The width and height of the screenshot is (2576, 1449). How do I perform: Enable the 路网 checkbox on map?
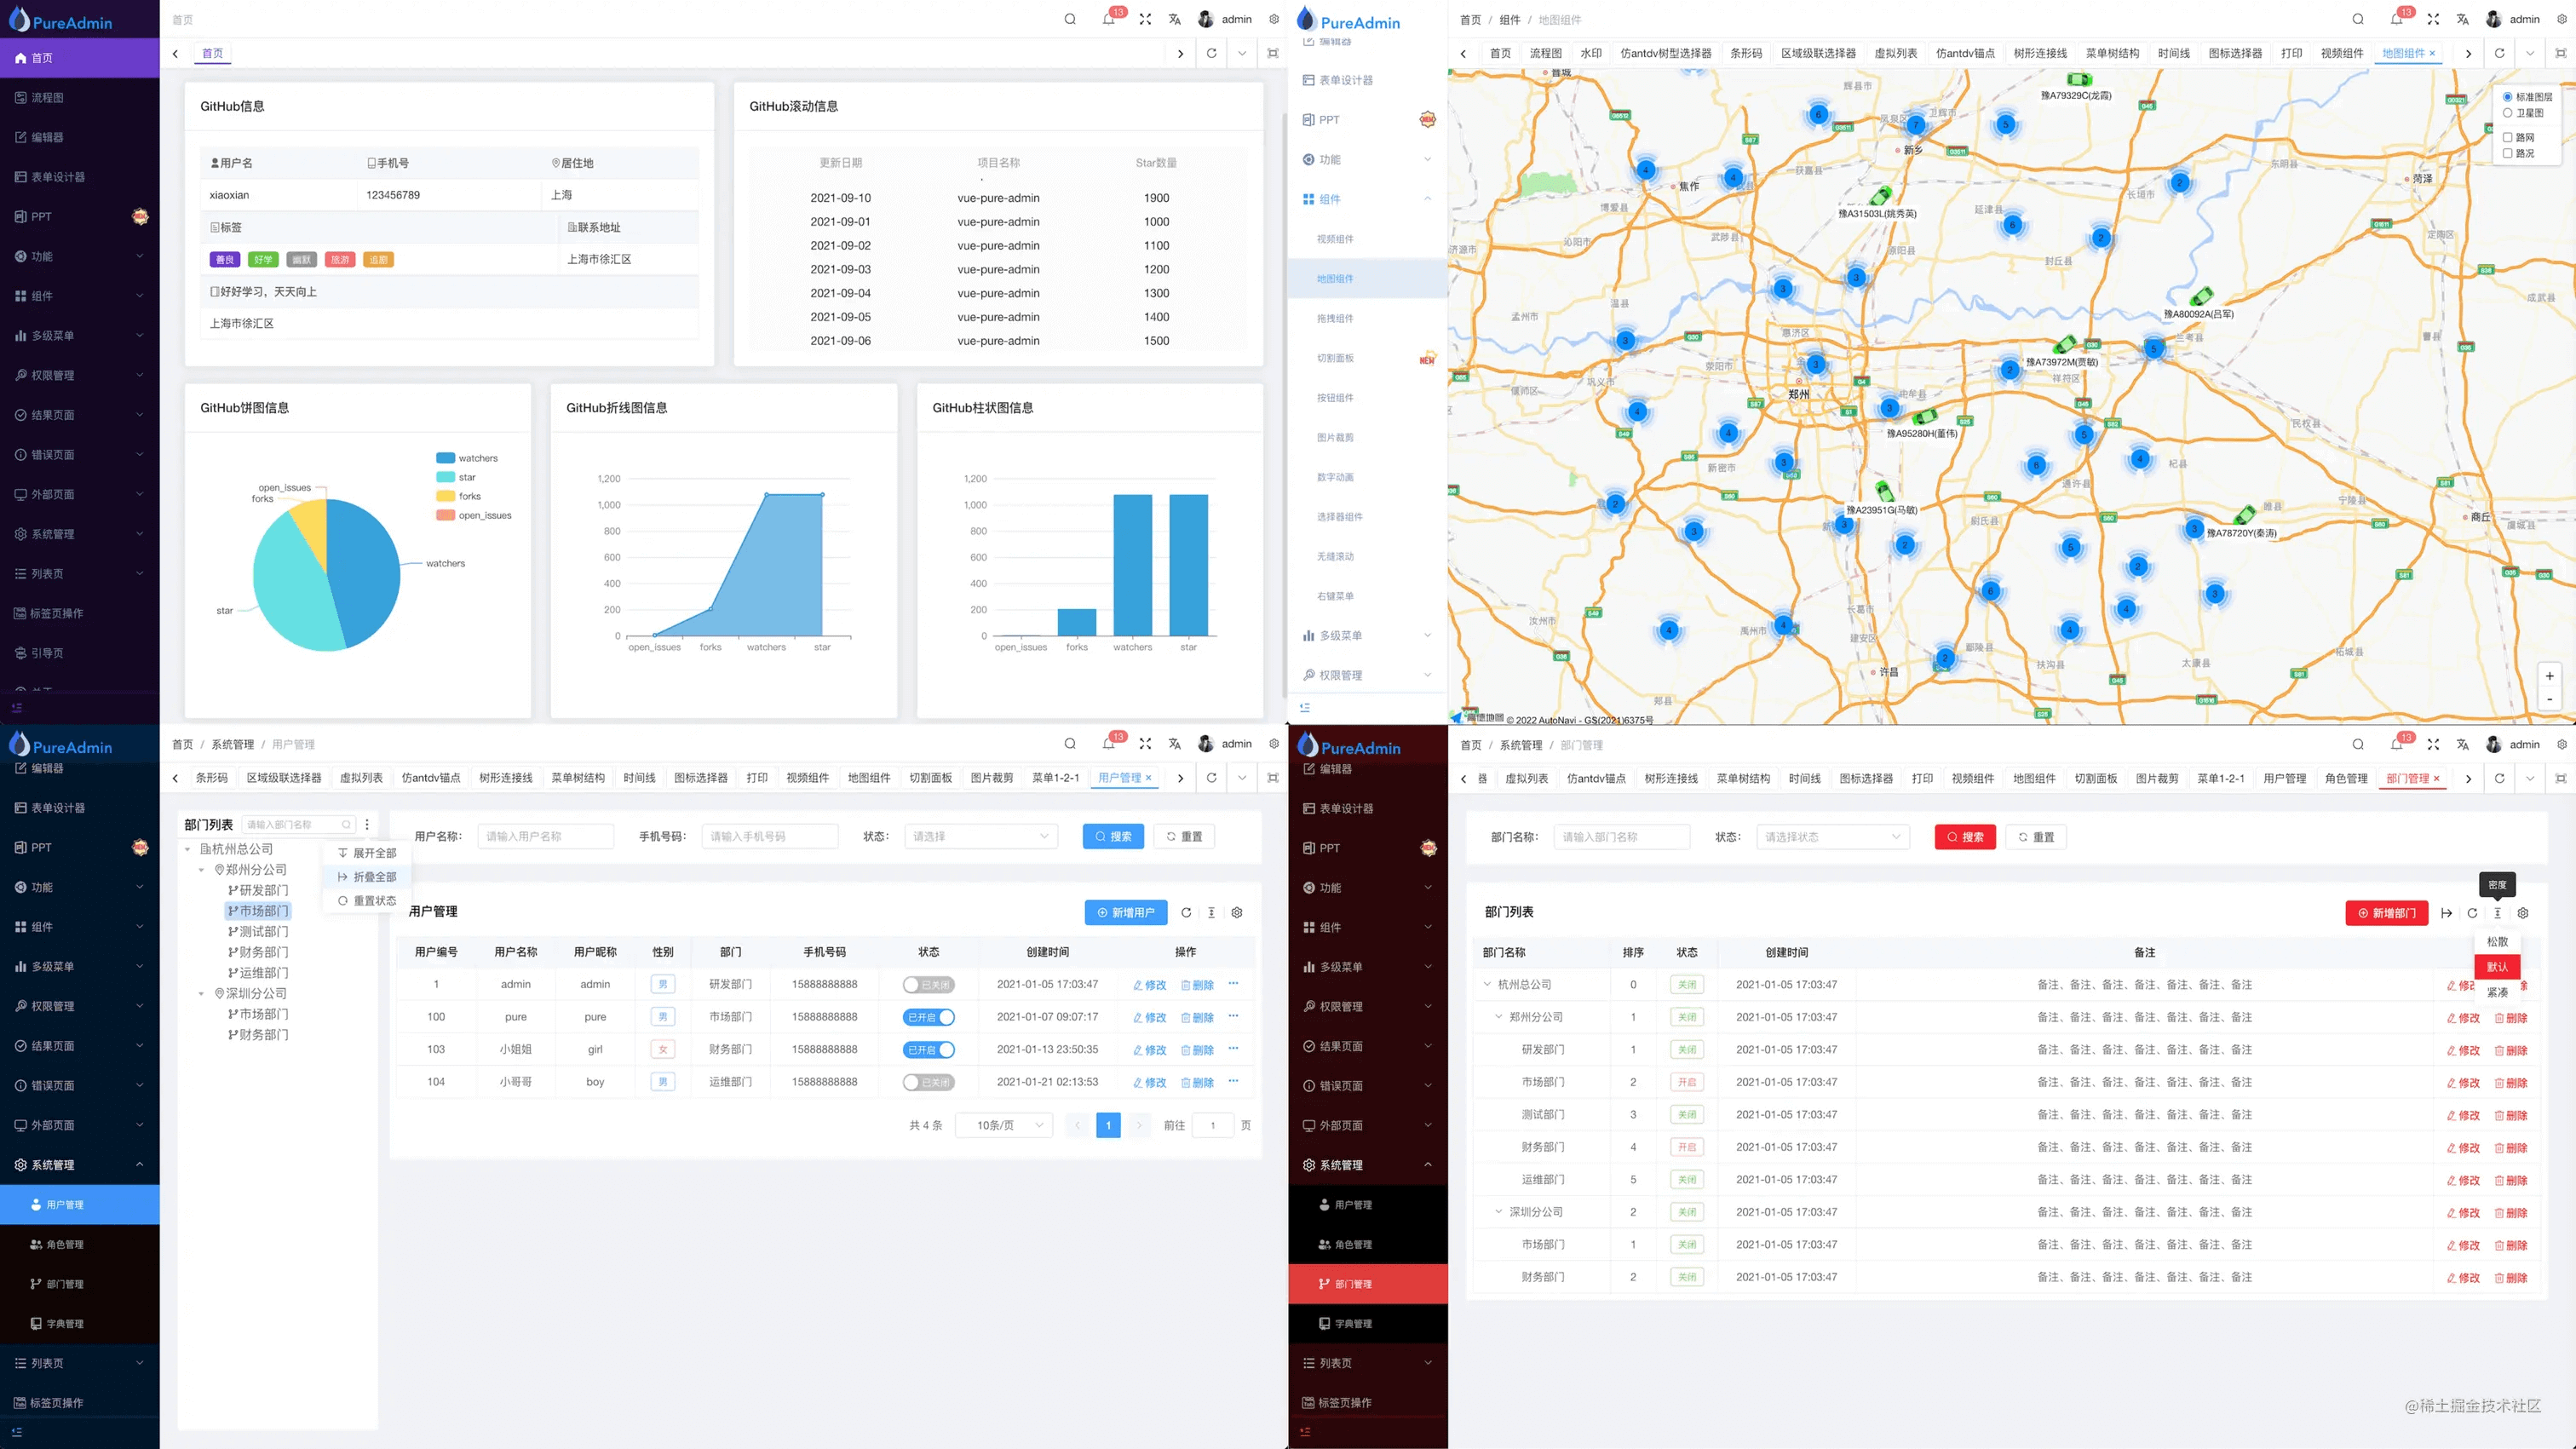coord(2507,137)
